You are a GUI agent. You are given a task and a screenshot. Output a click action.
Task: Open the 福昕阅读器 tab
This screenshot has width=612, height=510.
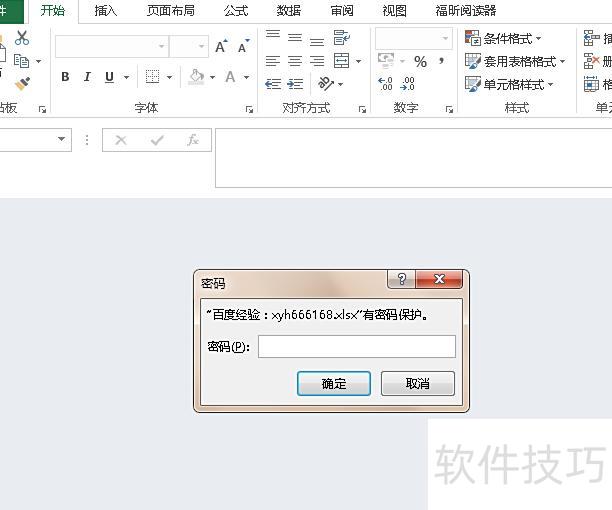point(466,11)
